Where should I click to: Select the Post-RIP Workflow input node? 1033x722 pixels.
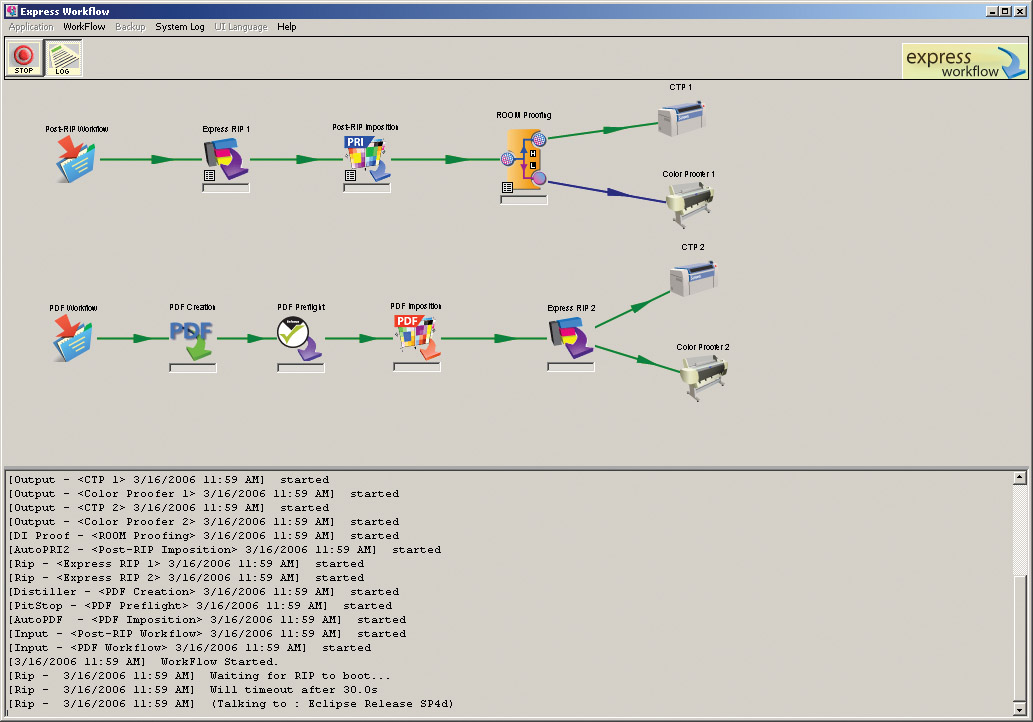[75, 160]
